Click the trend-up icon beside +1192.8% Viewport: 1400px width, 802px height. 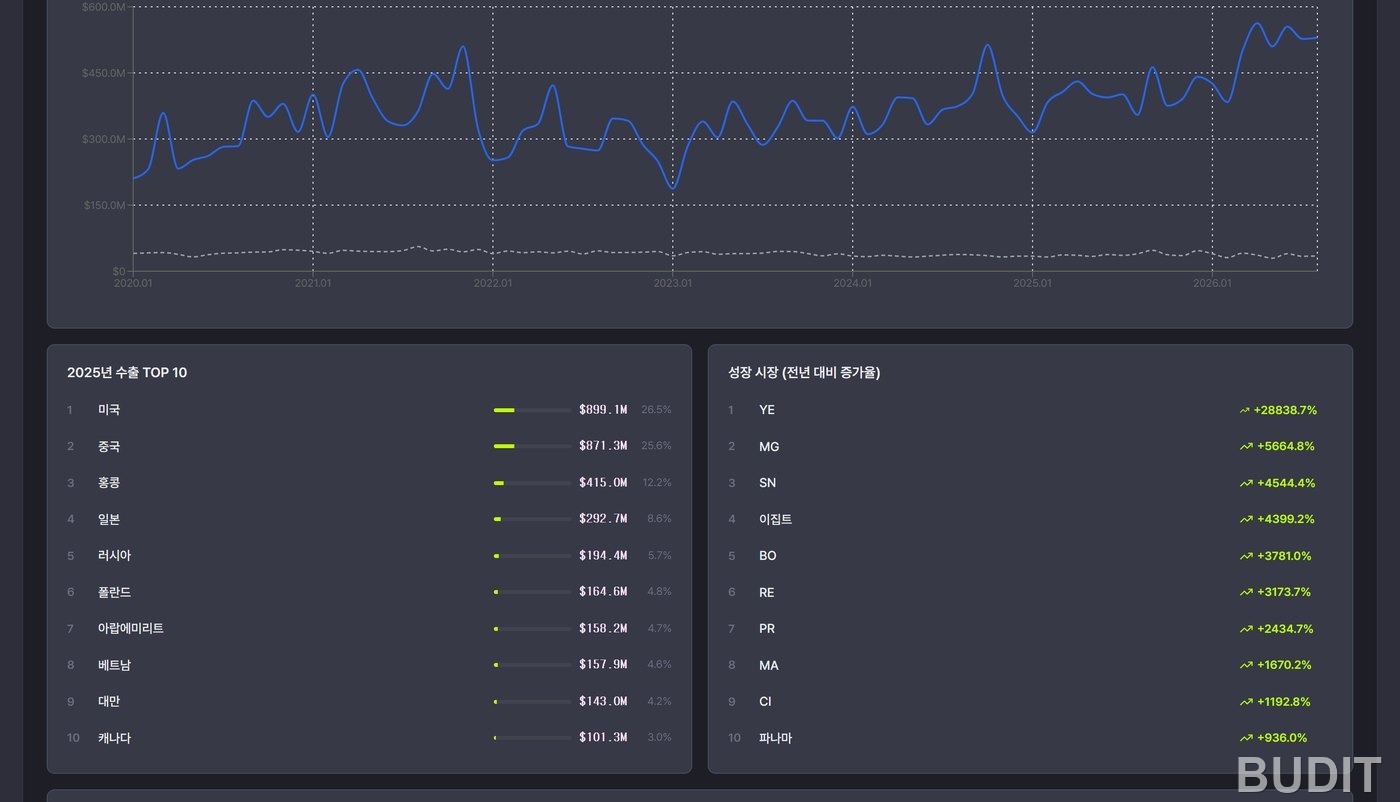[1246, 702]
